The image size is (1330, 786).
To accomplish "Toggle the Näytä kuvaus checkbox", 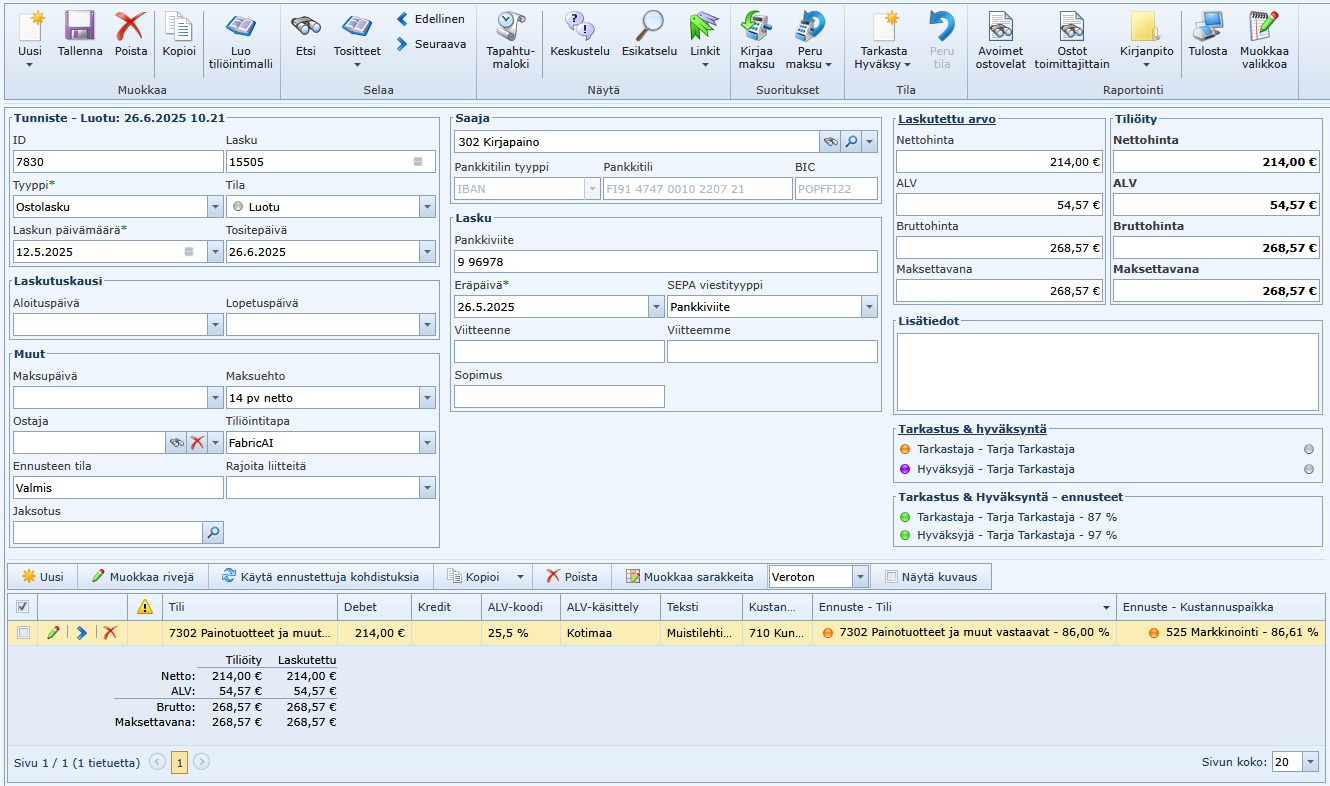I will [891, 577].
